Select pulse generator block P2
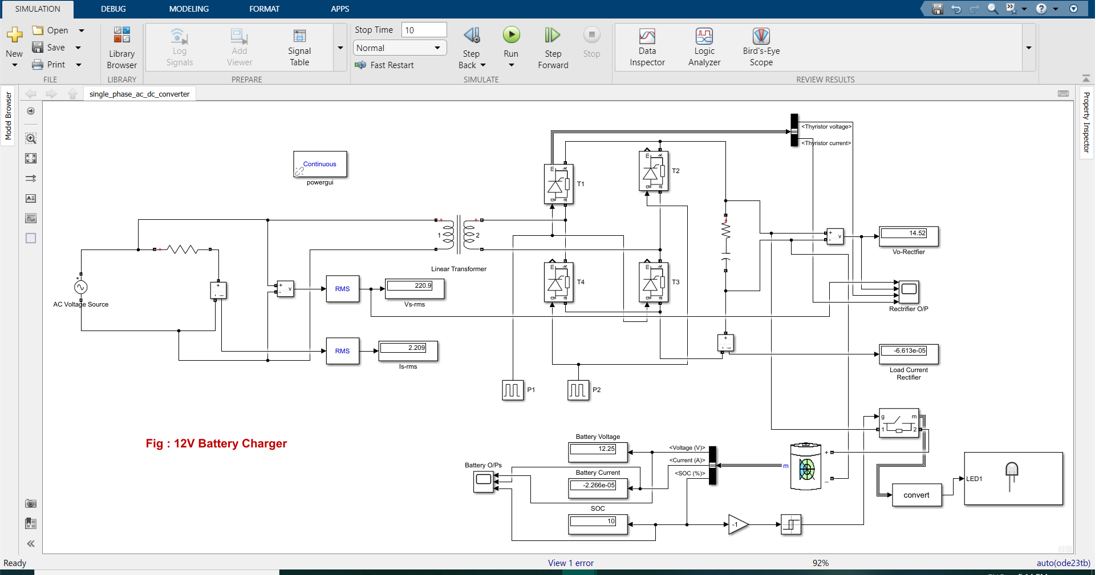The height and width of the screenshot is (575, 1096). click(578, 390)
